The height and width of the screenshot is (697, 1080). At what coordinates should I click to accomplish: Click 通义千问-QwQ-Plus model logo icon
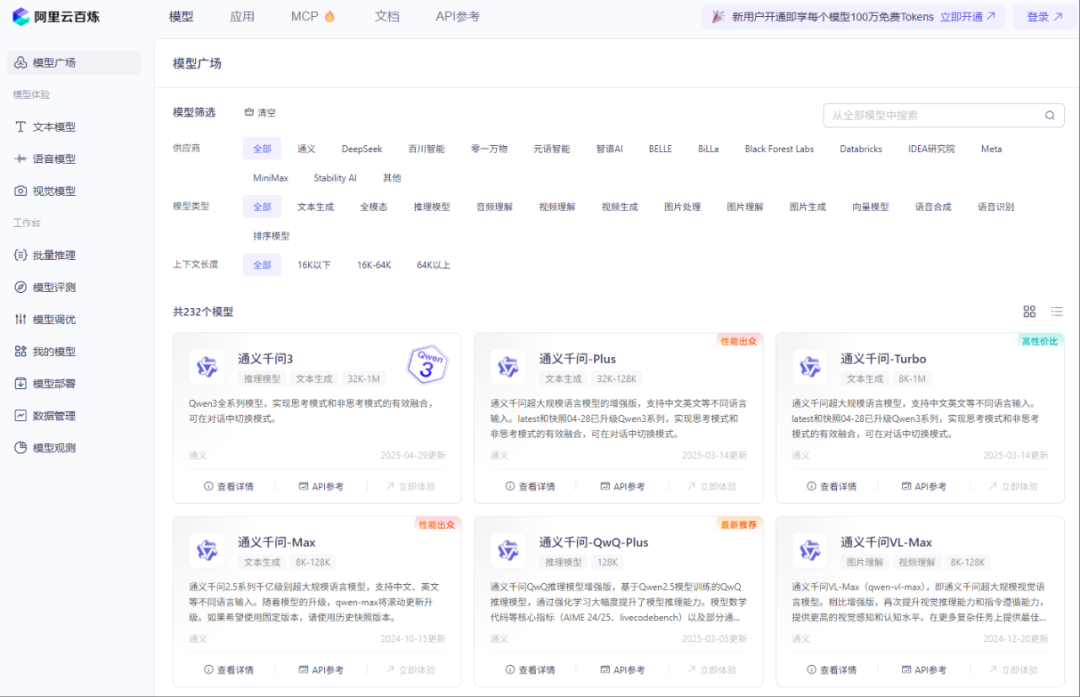[x=508, y=550]
